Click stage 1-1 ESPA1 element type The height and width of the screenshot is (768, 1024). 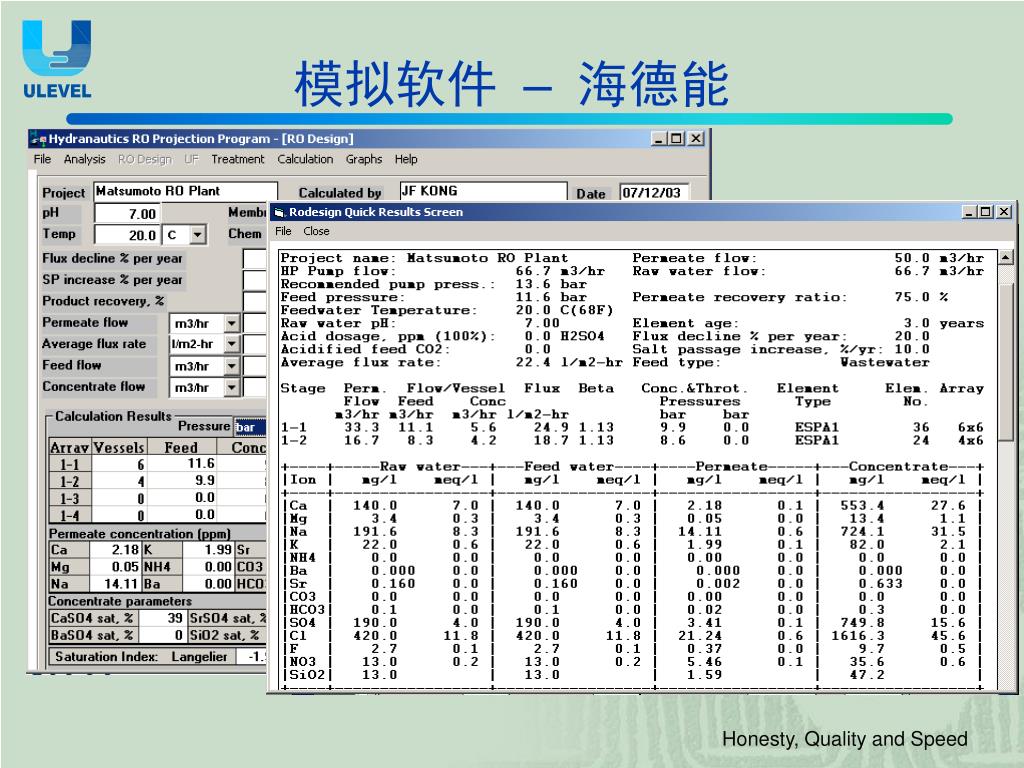point(816,427)
